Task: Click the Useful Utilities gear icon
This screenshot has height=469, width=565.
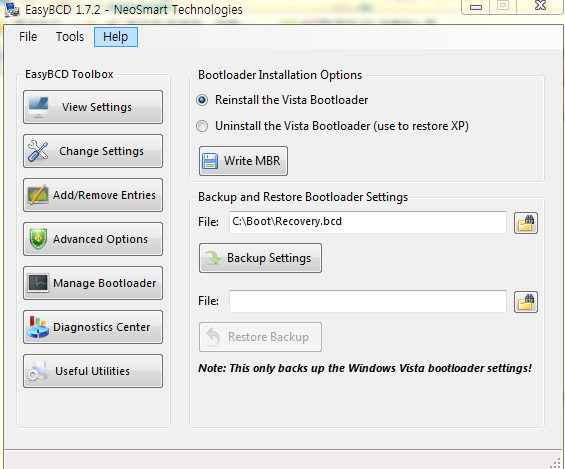Action: 37,371
